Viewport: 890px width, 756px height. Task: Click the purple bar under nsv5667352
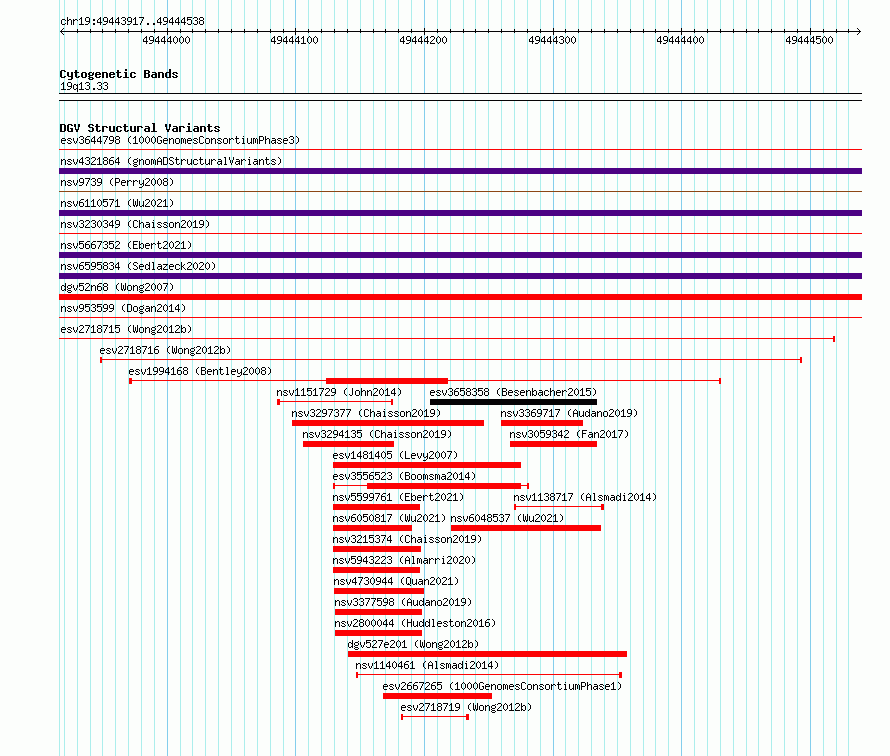pyautogui.click(x=460, y=255)
